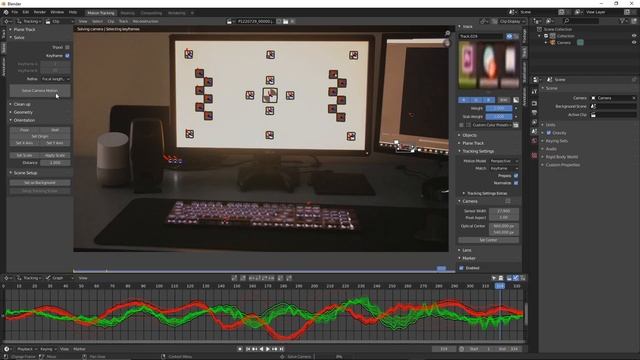The image size is (640, 360).
Task: Expand the Tracking Settings Extras subpanel
Action: click(486, 193)
